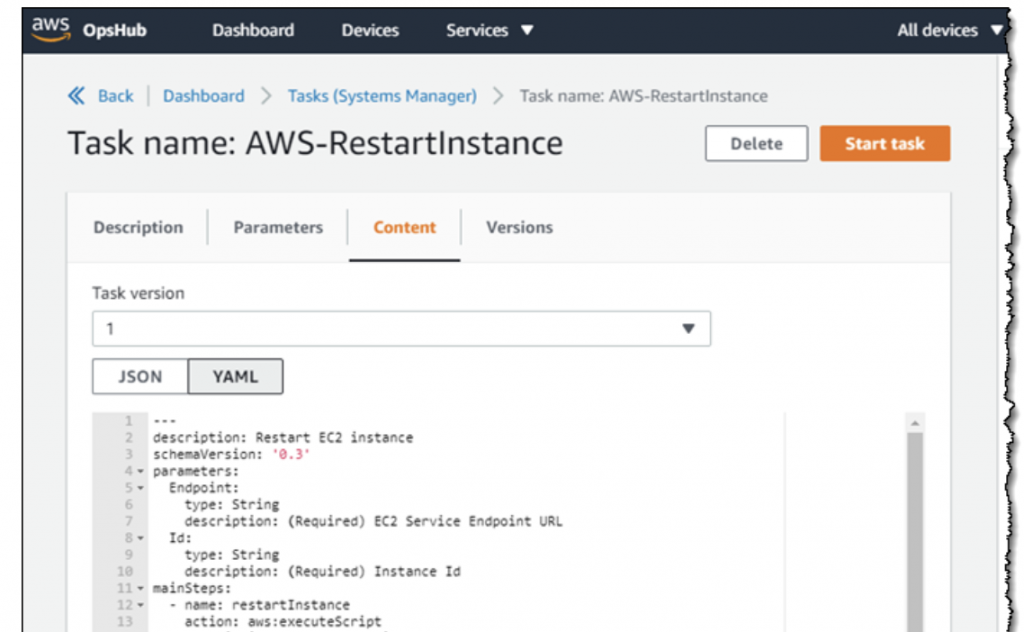Click the 'type: String' line under Id
The width and height of the screenshot is (1024, 632).
(231, 555)
